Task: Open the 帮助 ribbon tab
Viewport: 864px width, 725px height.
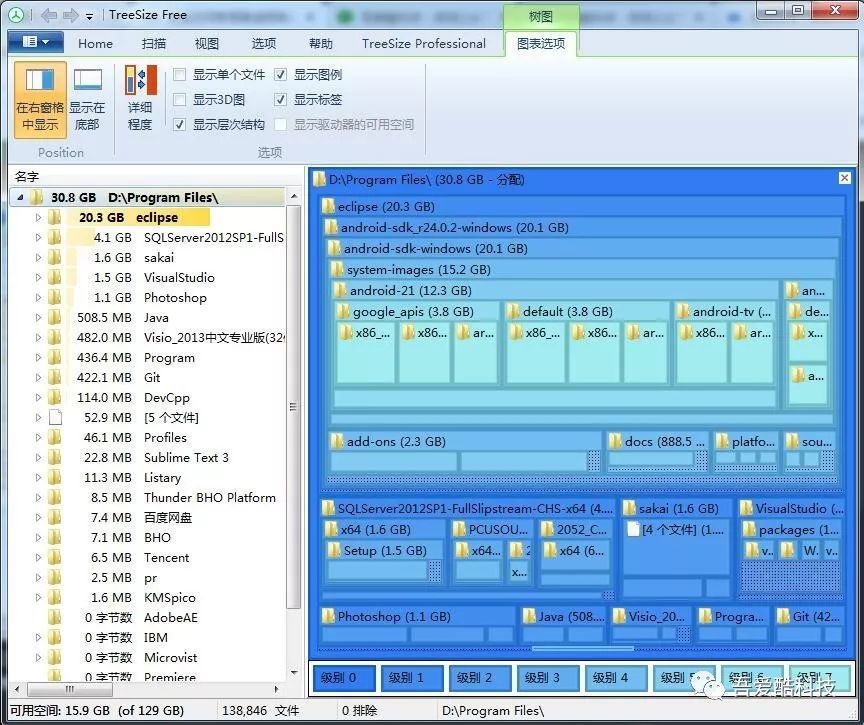Action: point(321,44)
